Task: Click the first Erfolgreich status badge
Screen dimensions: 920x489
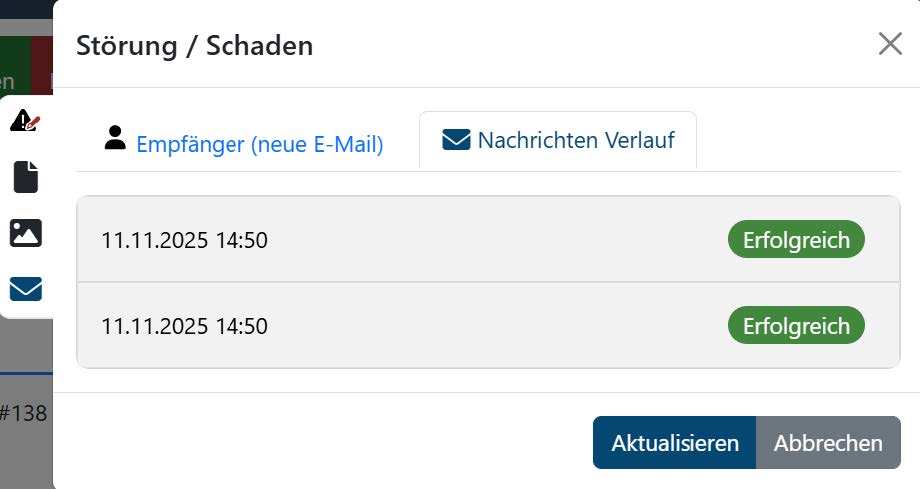Action: (795, 240)
